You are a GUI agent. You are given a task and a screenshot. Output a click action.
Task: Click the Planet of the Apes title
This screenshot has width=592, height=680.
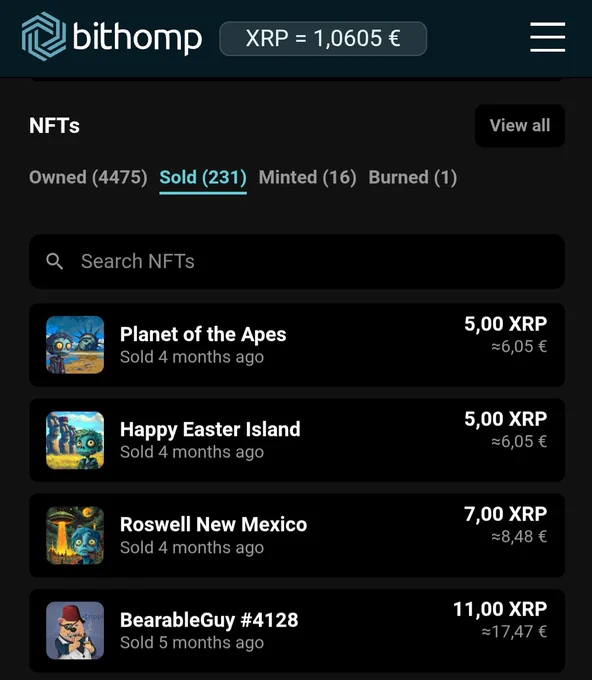click(x=203, y=334)
